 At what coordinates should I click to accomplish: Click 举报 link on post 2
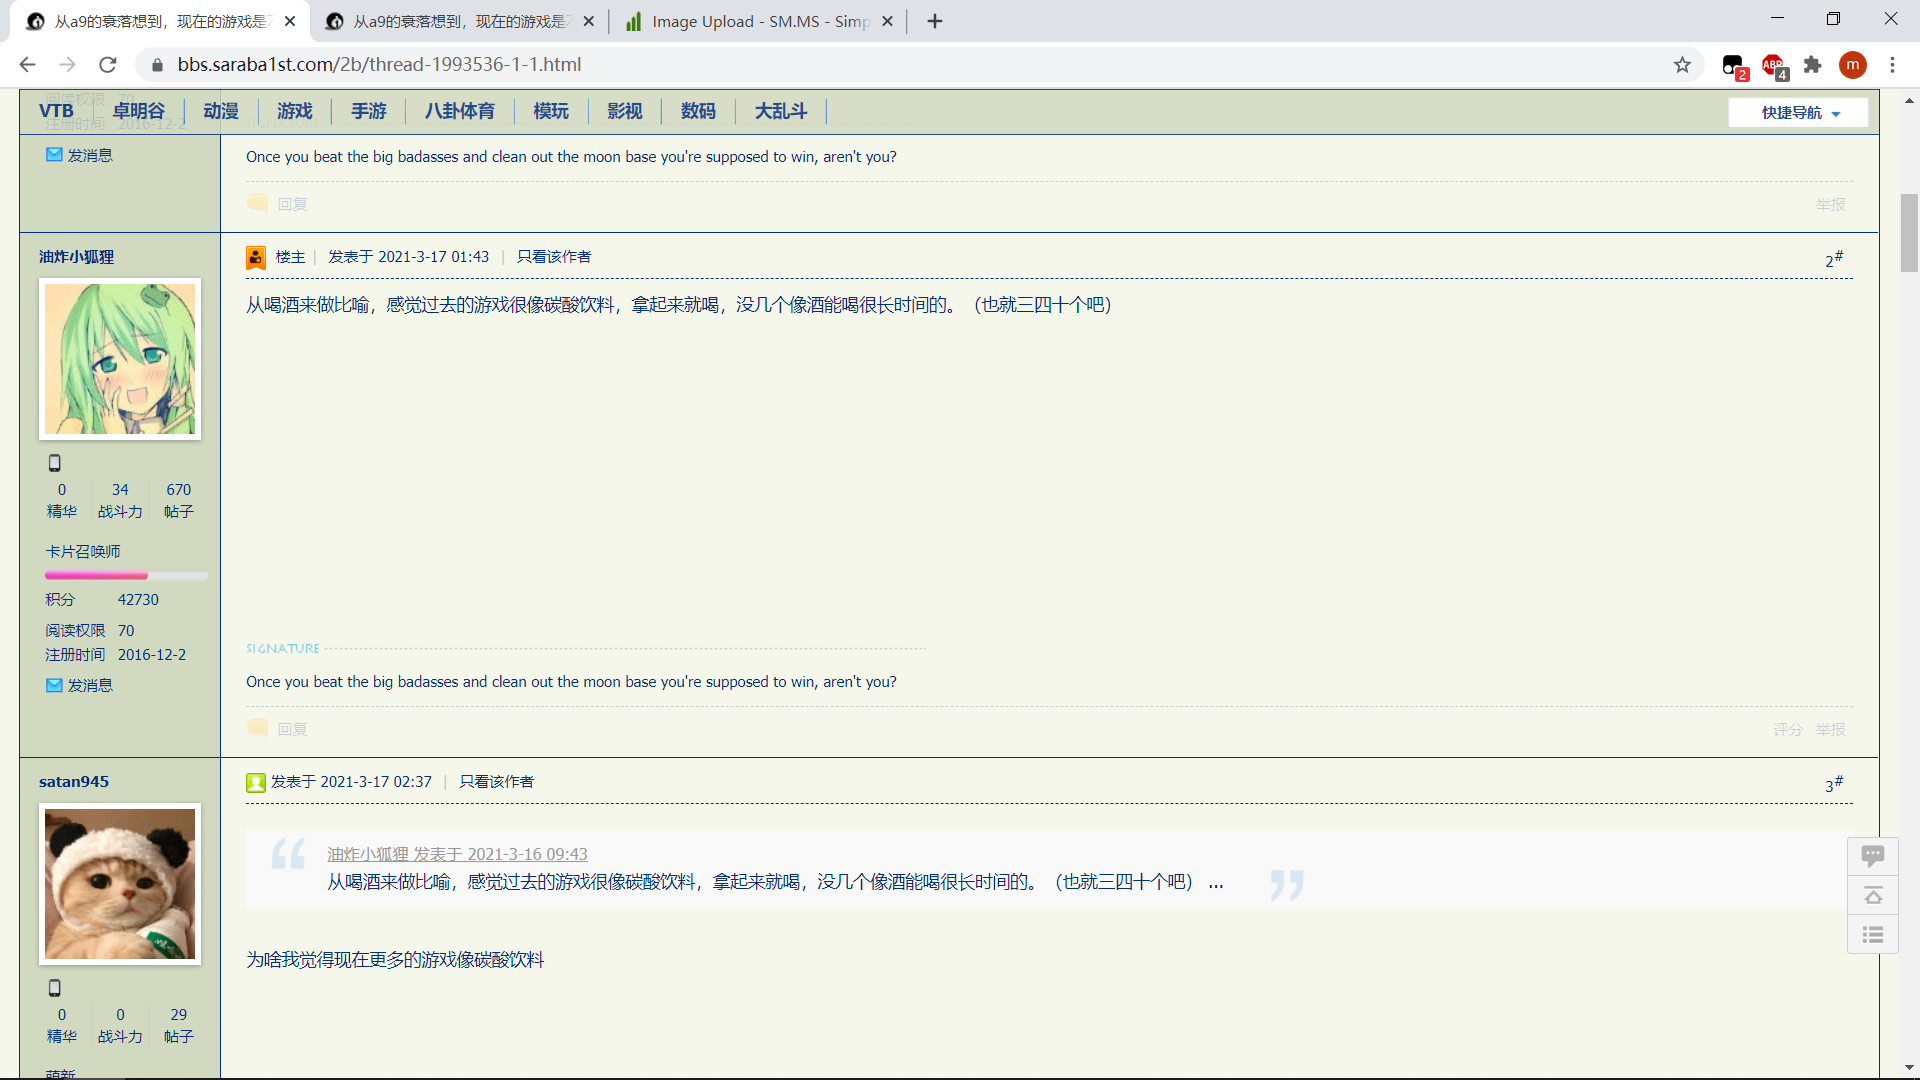[x=1830, y=729]
